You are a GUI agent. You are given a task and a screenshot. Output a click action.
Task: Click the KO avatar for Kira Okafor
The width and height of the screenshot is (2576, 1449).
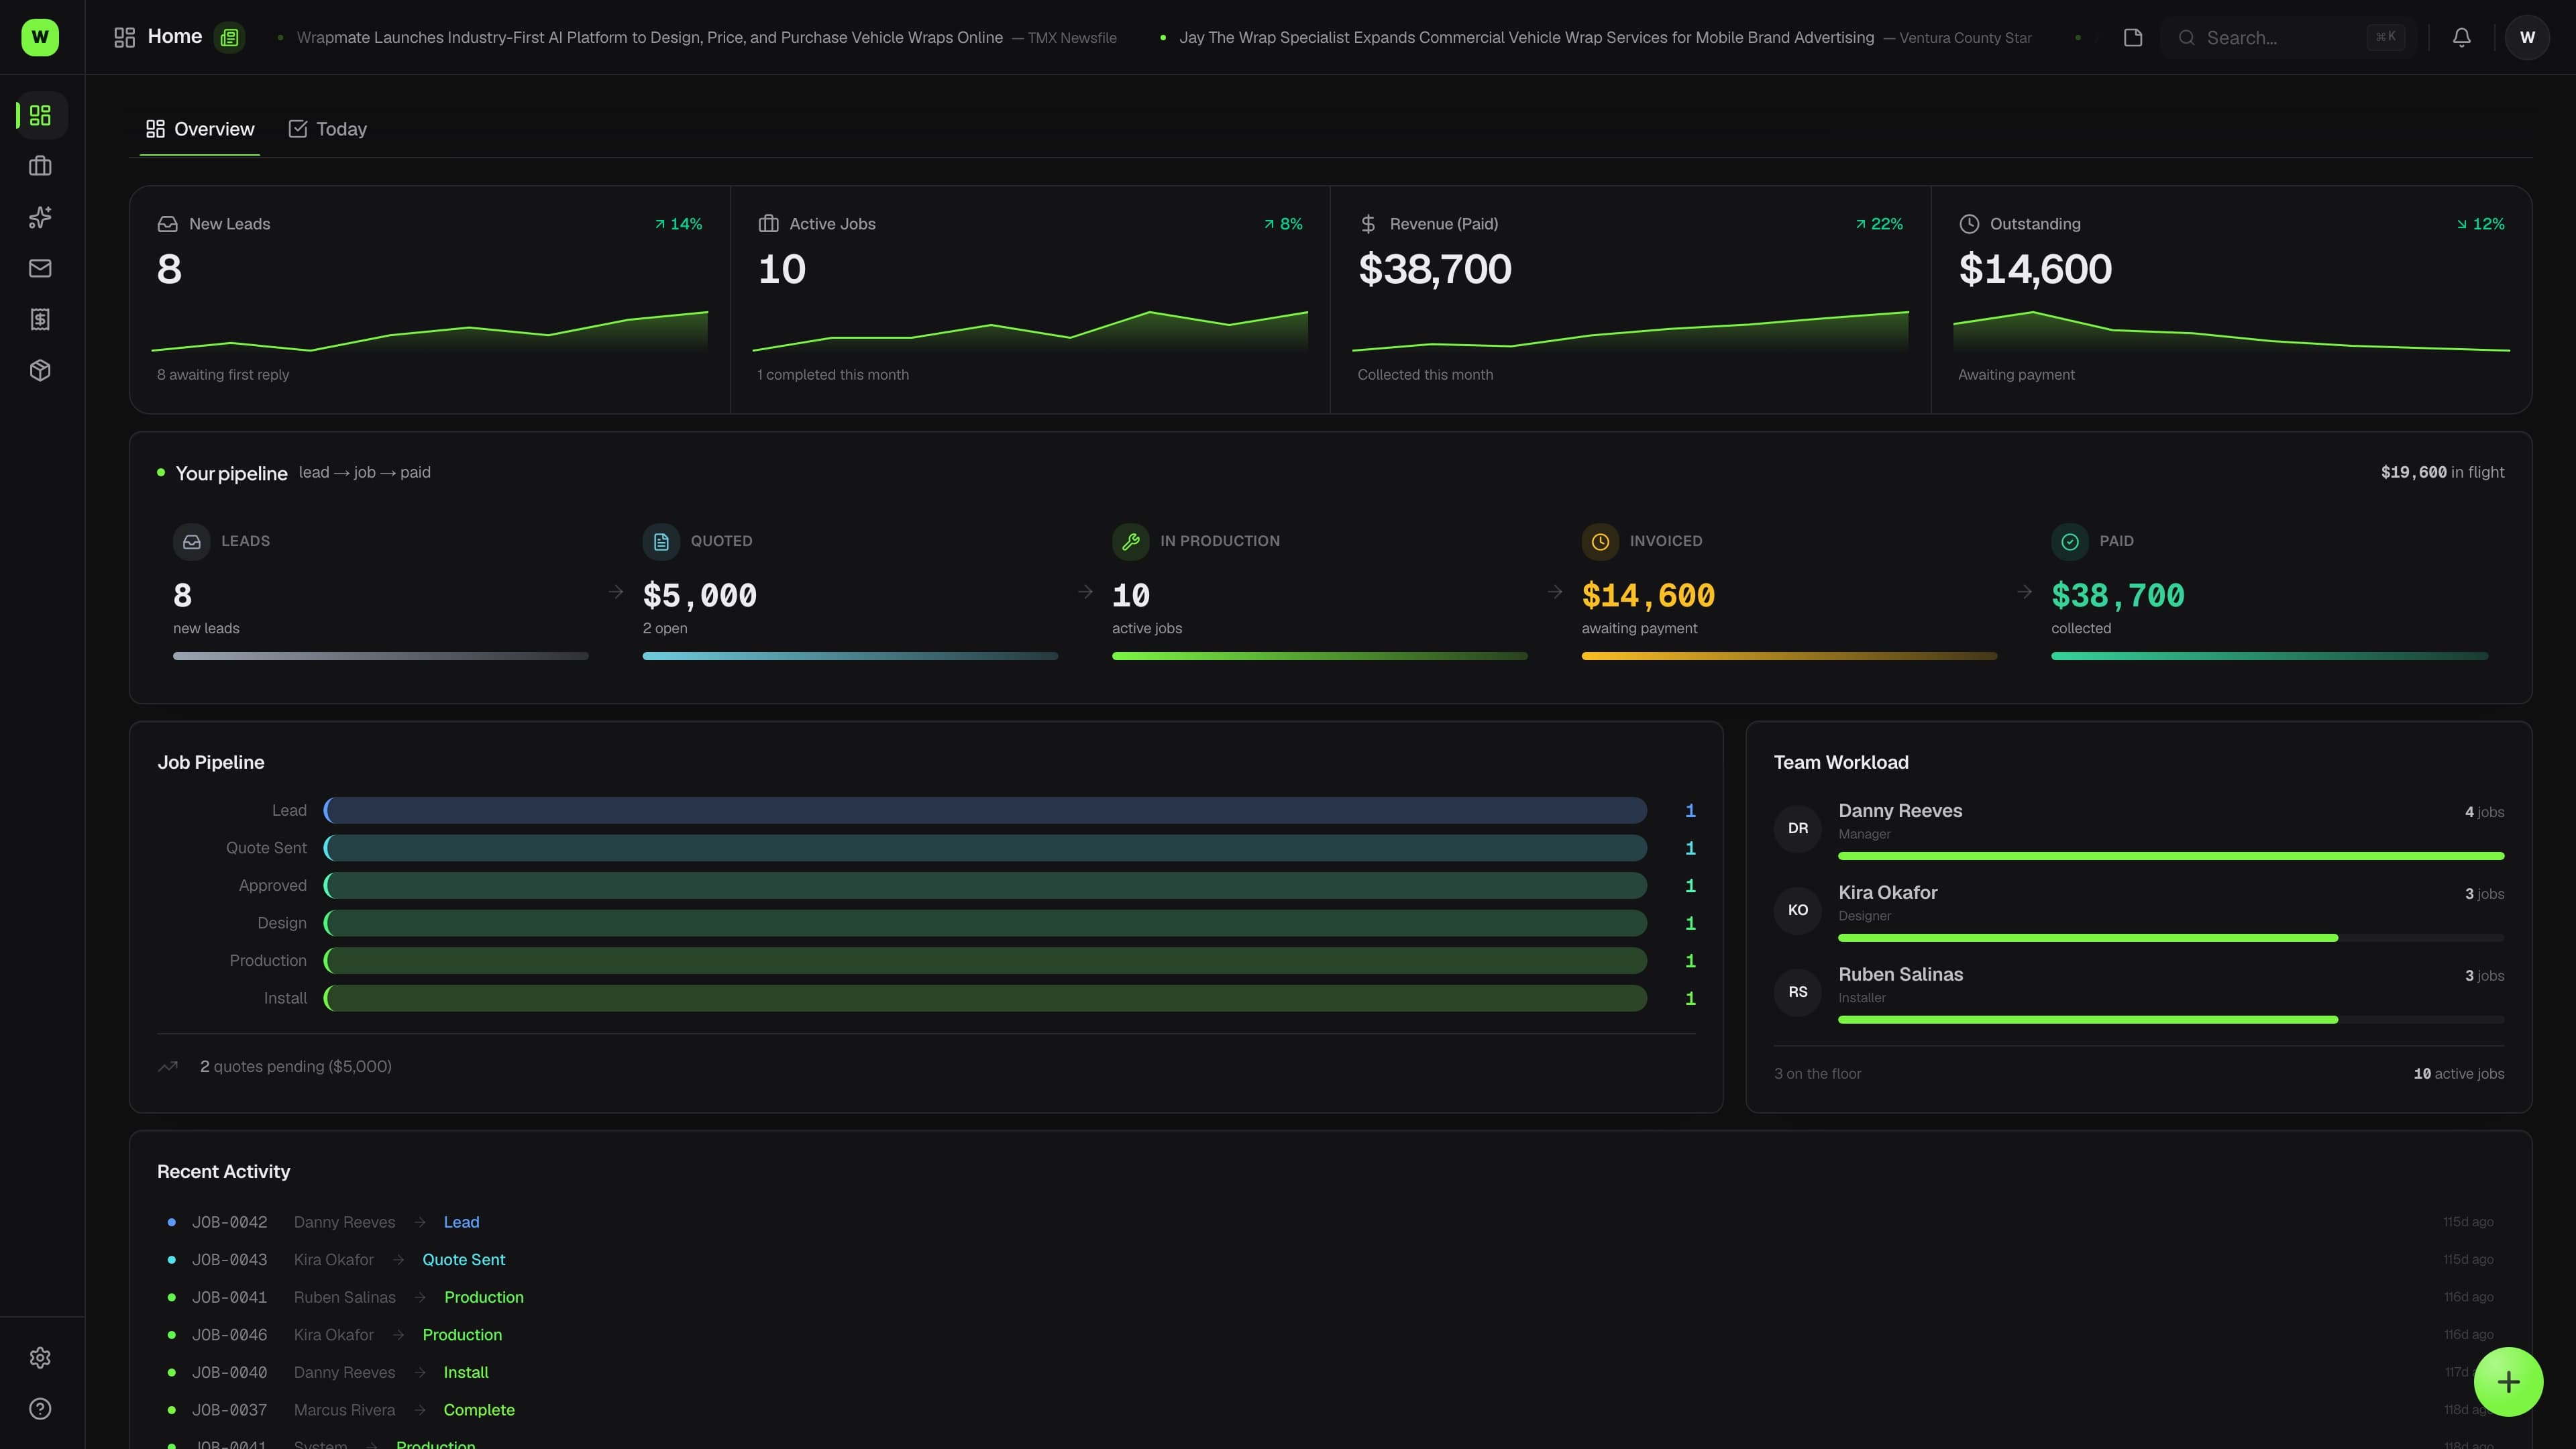[1798, 910]
